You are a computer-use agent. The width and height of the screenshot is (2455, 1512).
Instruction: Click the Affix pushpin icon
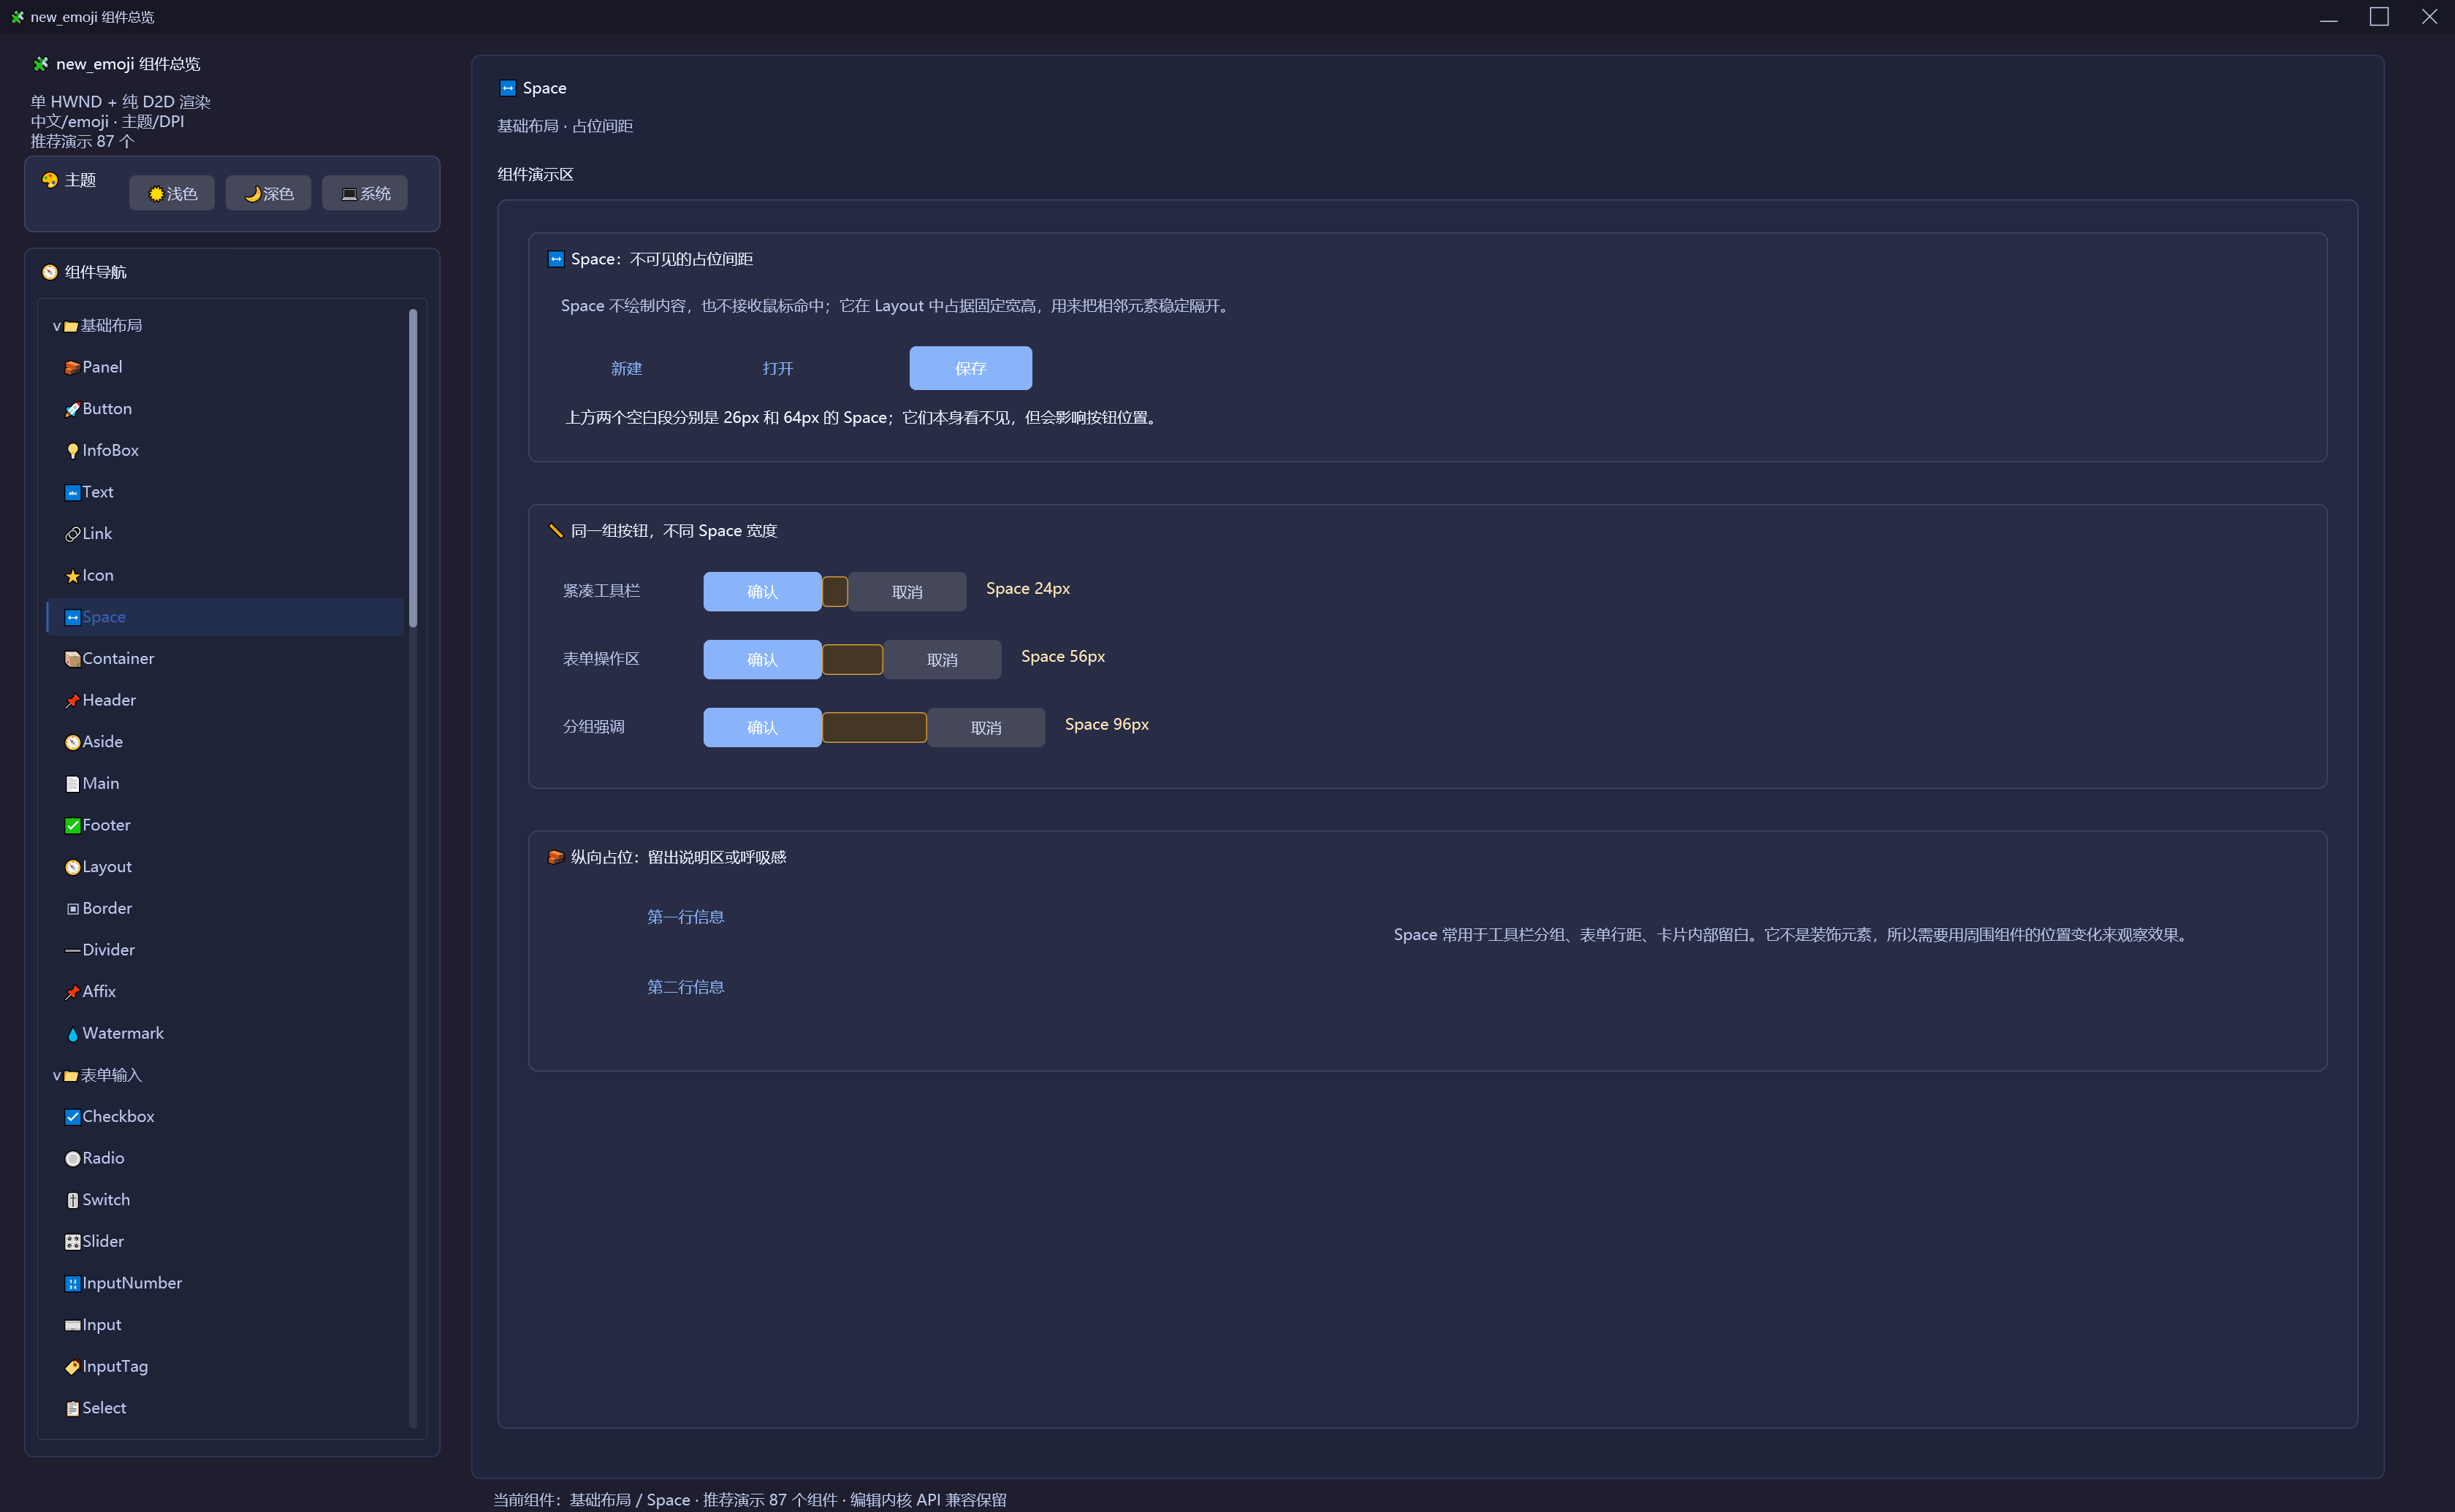[x=72, y=992]
